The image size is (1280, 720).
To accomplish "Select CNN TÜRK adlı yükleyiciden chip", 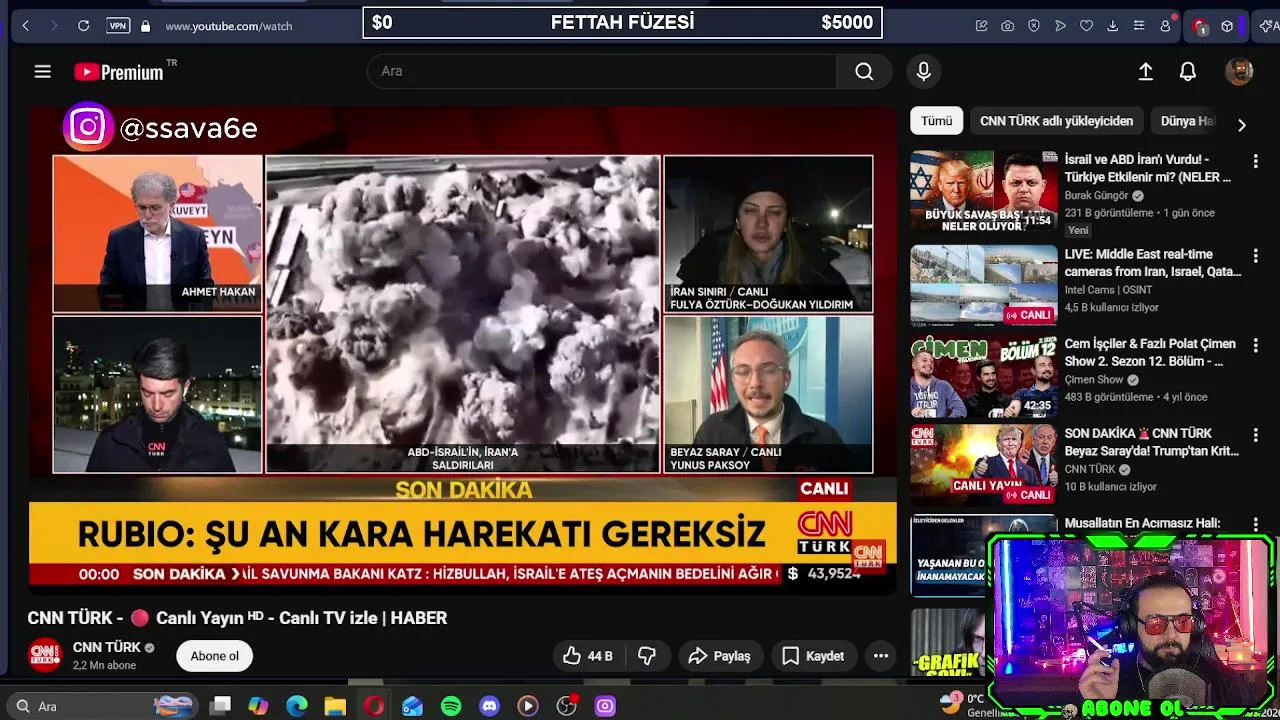I will pyautogui.click(x=1056, y=121).
